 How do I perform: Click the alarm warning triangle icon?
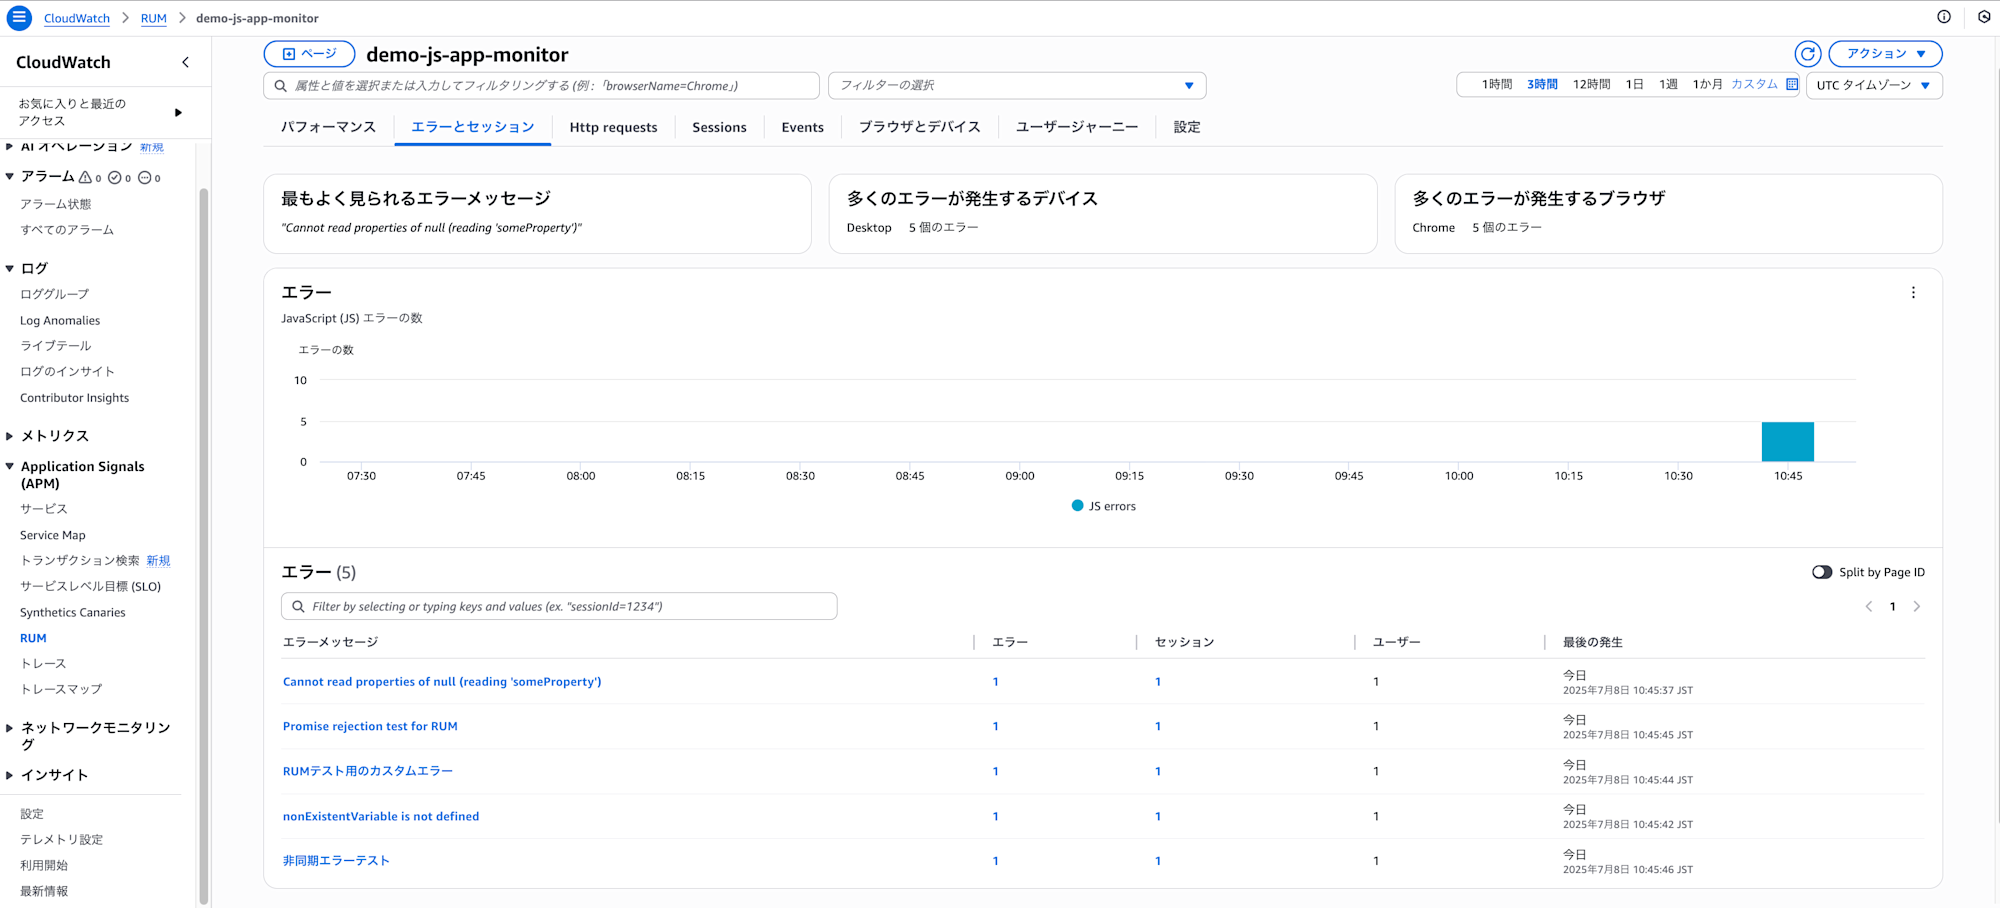[86, 177]
